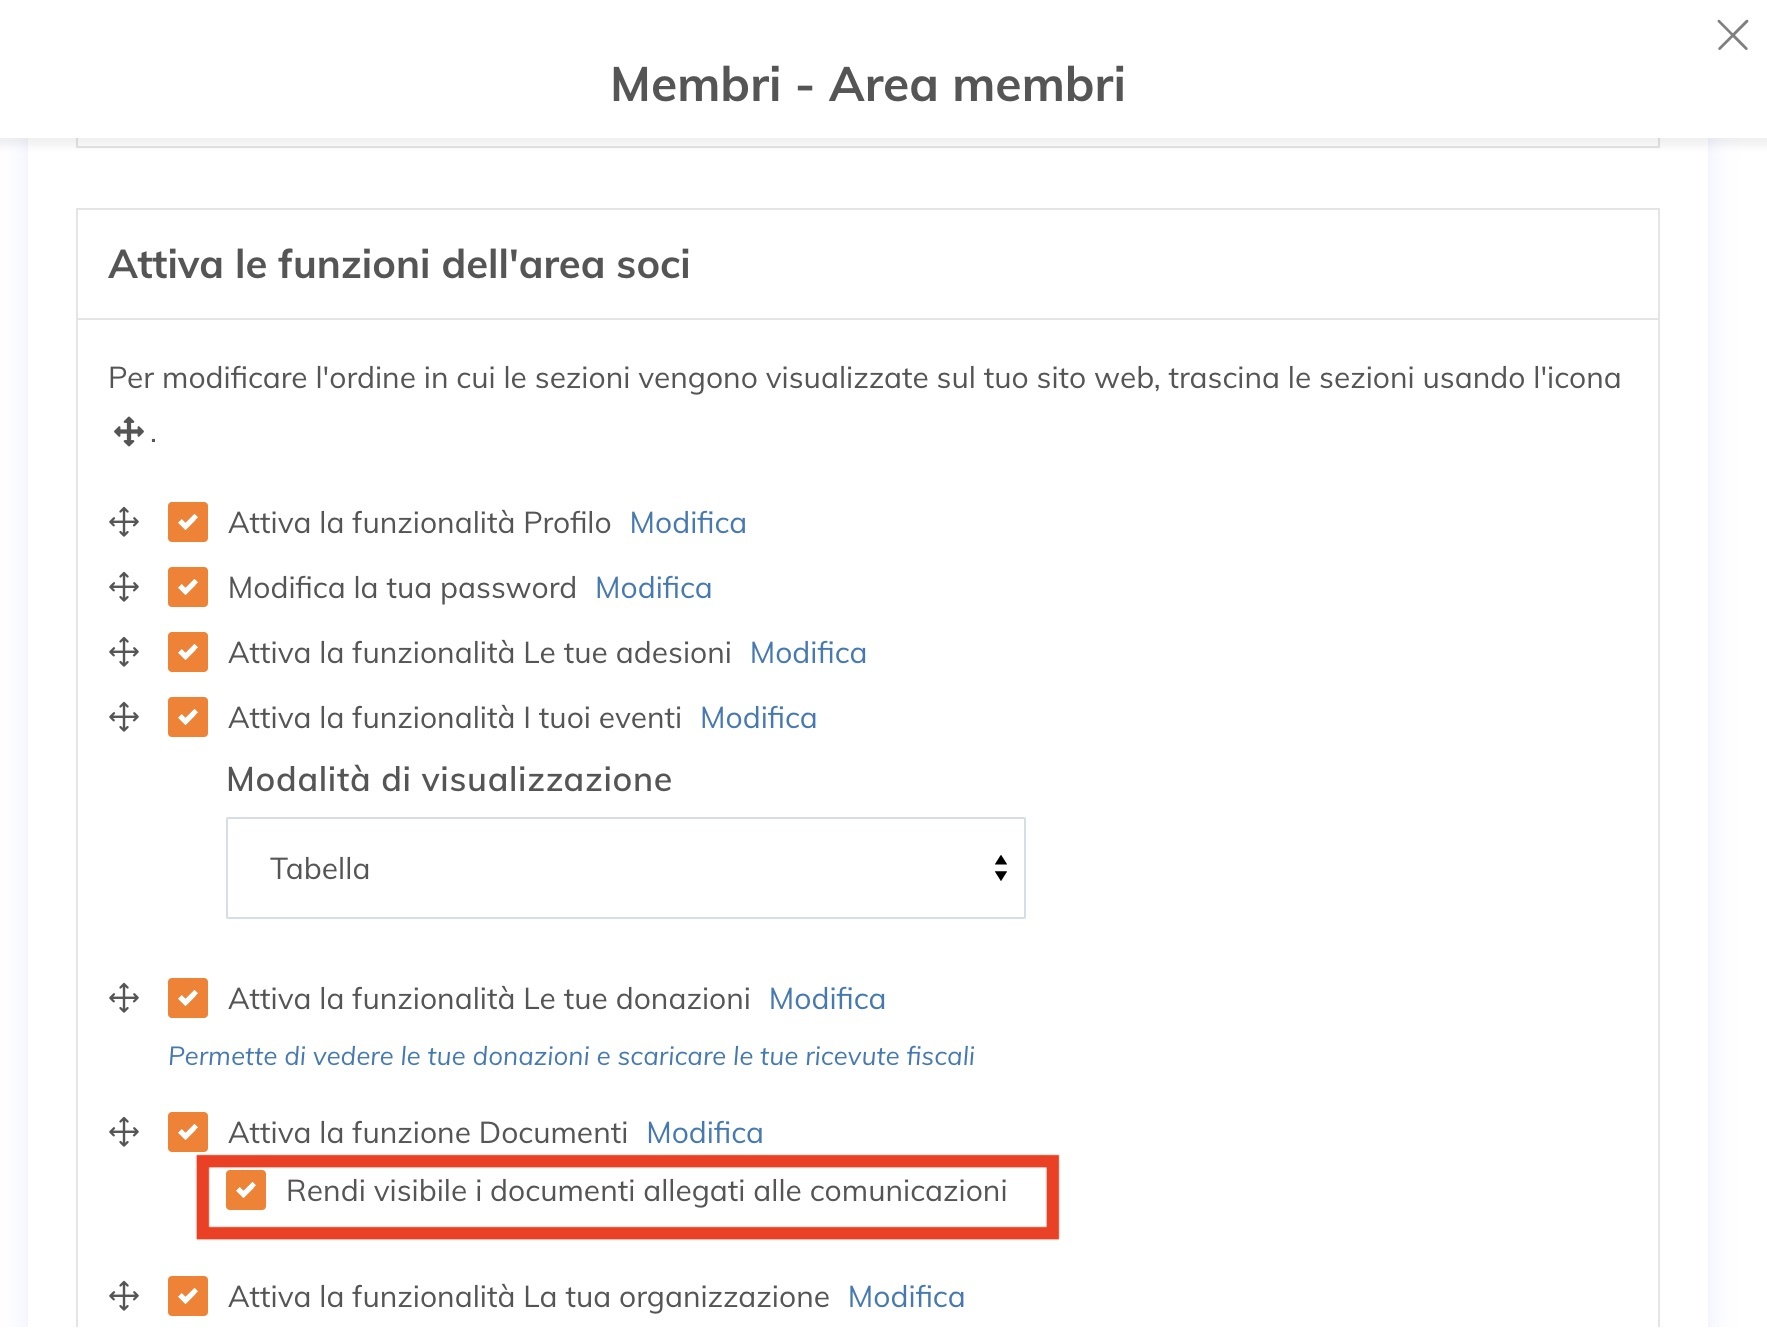Click the move icon for Documenti row
The height and width of the screenshot is (1334, 1767).
click(x=124, y=1132)
